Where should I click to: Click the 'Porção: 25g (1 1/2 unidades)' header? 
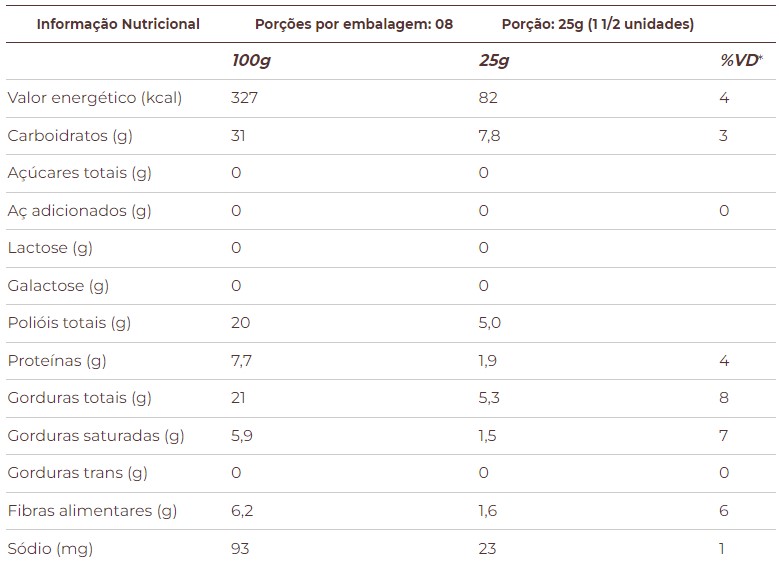click(x=598, y=24)
